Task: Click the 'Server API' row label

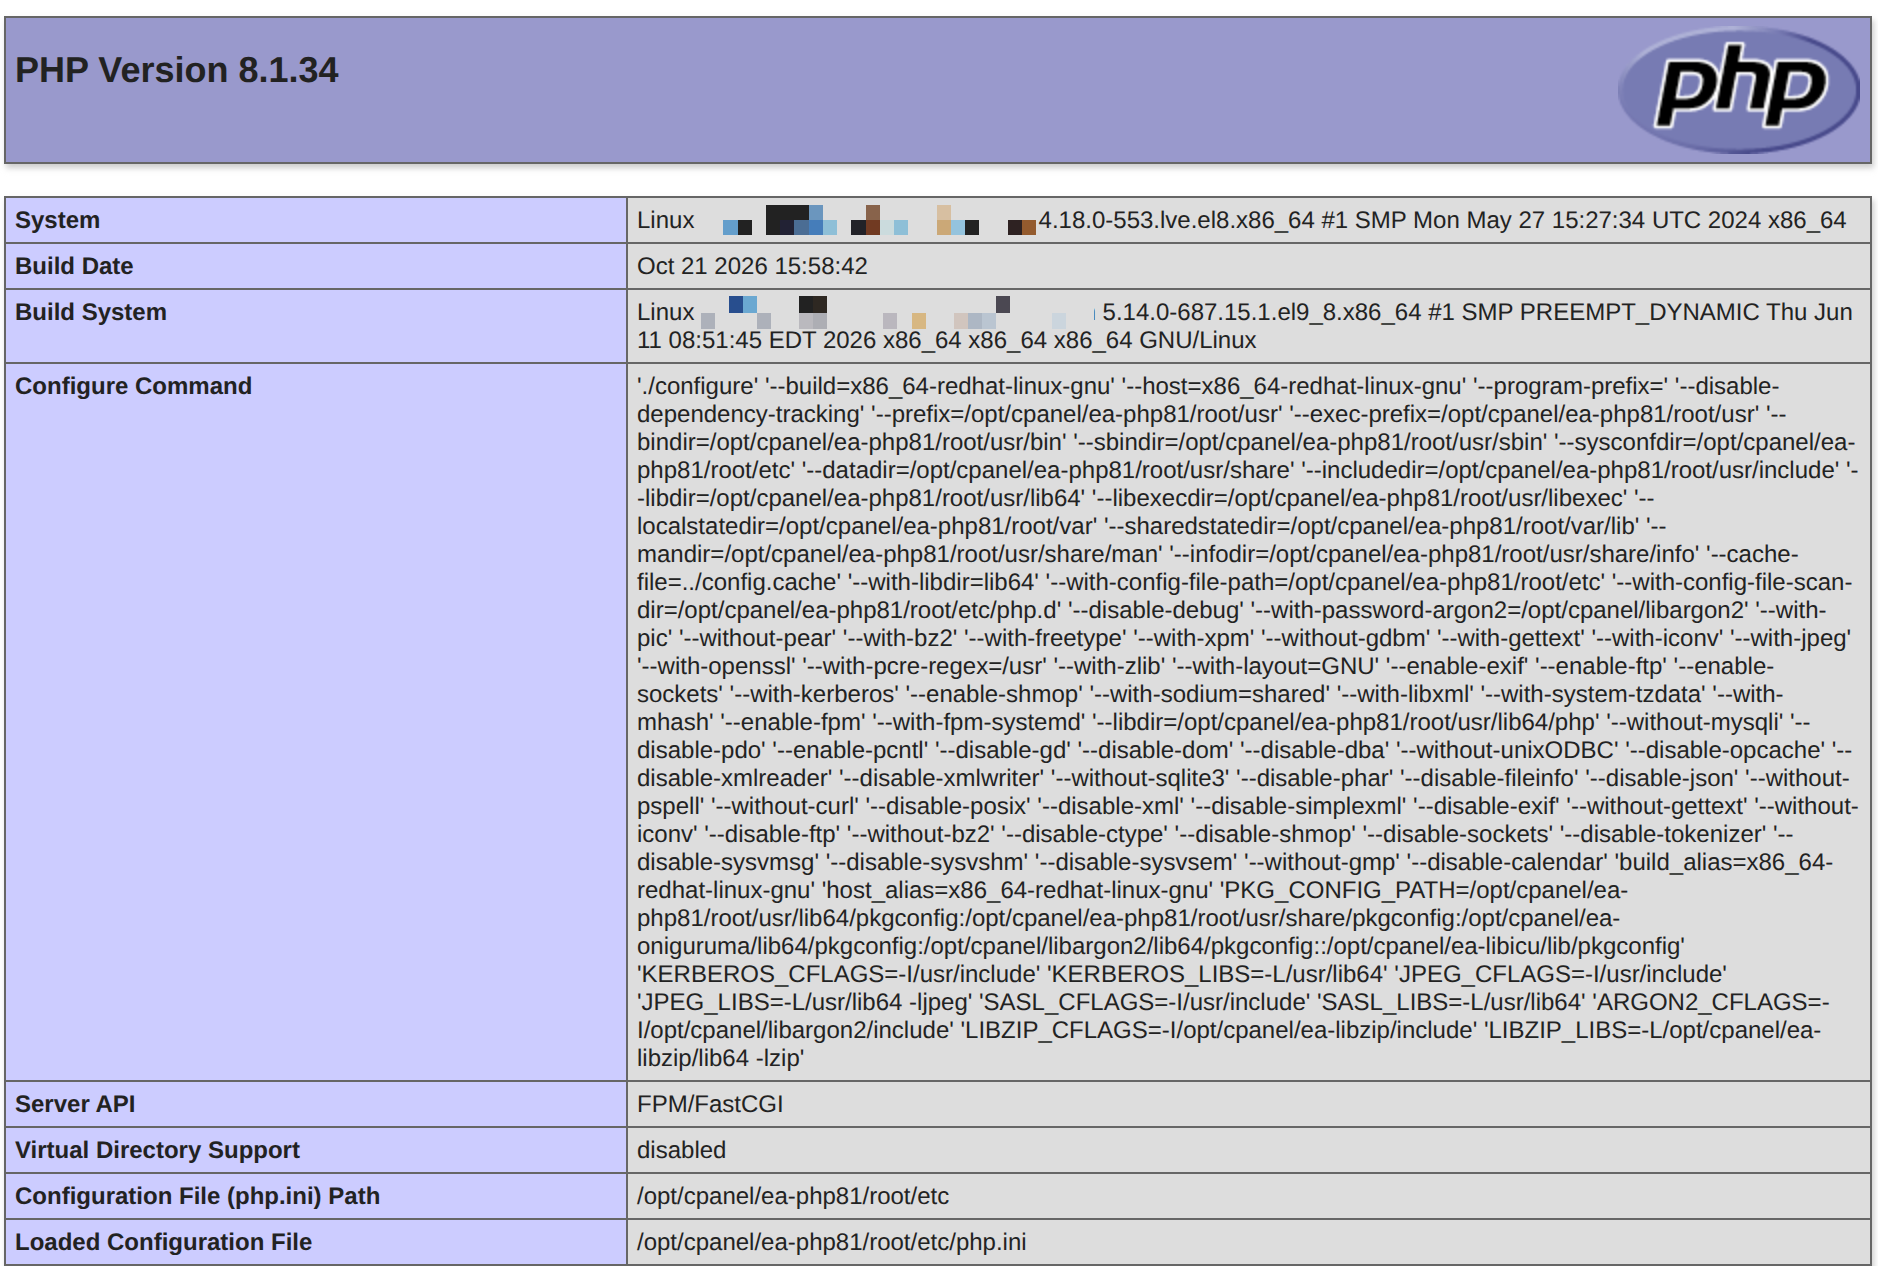Action: click(75, 1104)
